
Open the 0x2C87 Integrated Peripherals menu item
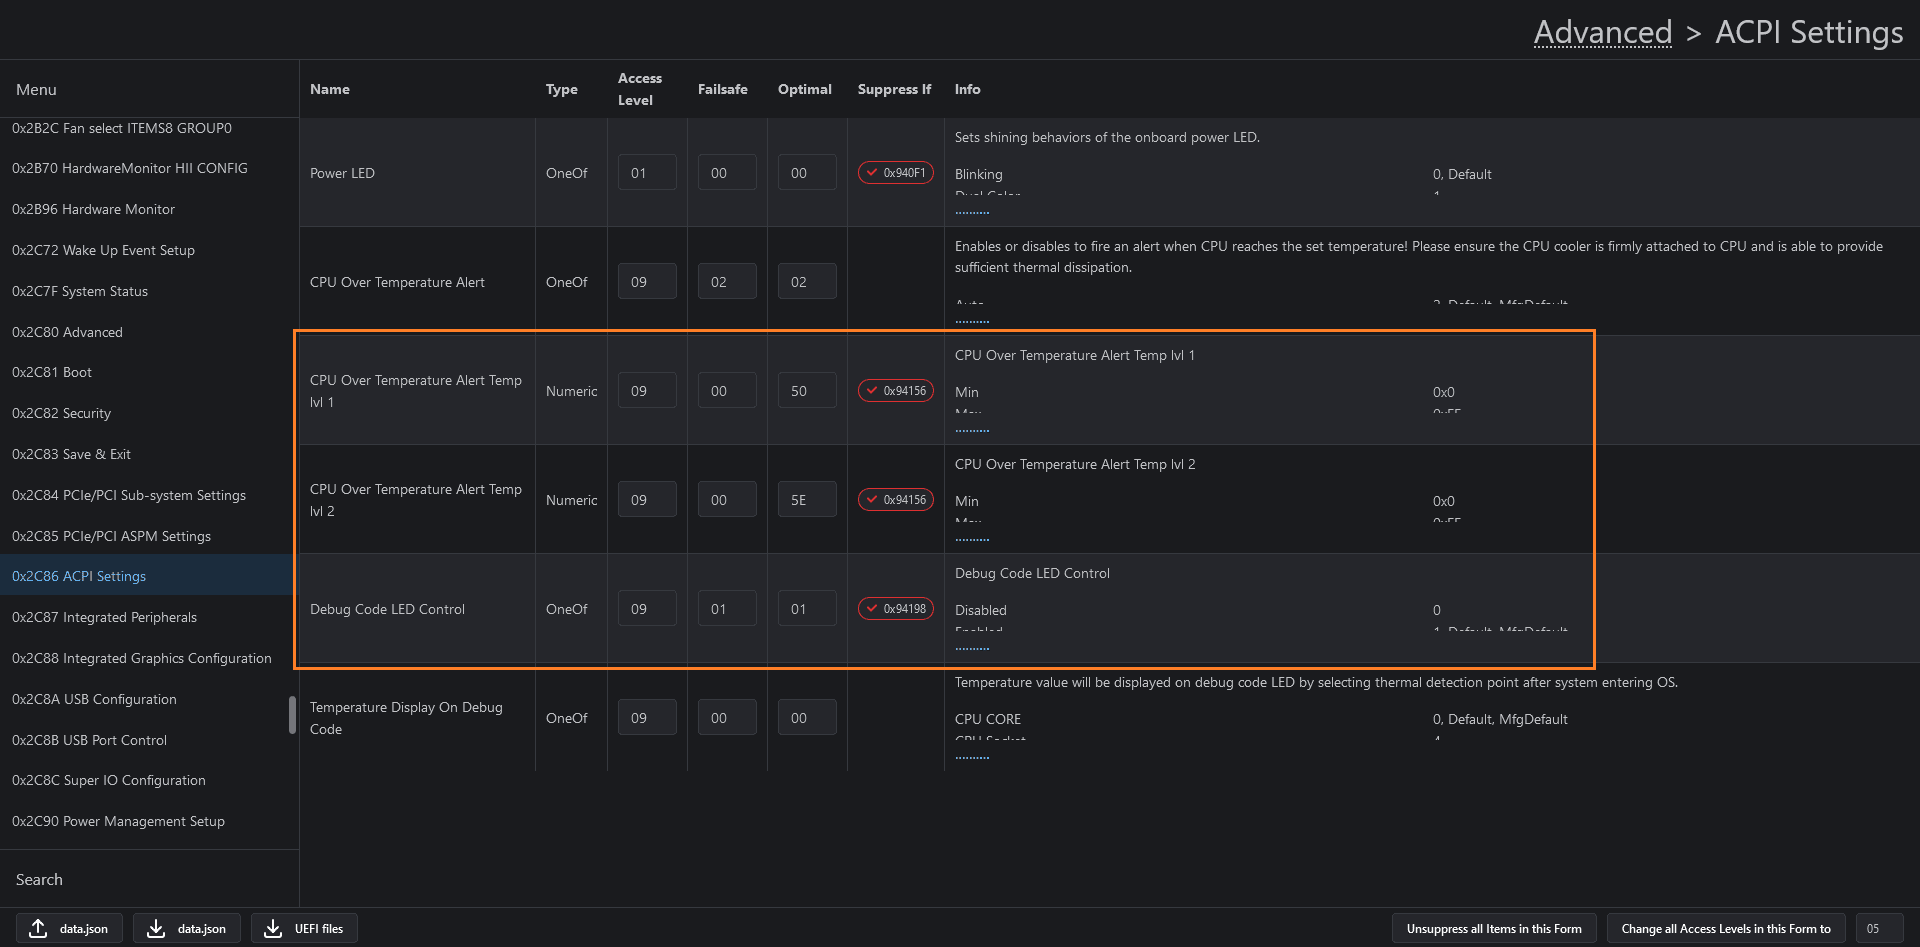(x=104, y=617)
